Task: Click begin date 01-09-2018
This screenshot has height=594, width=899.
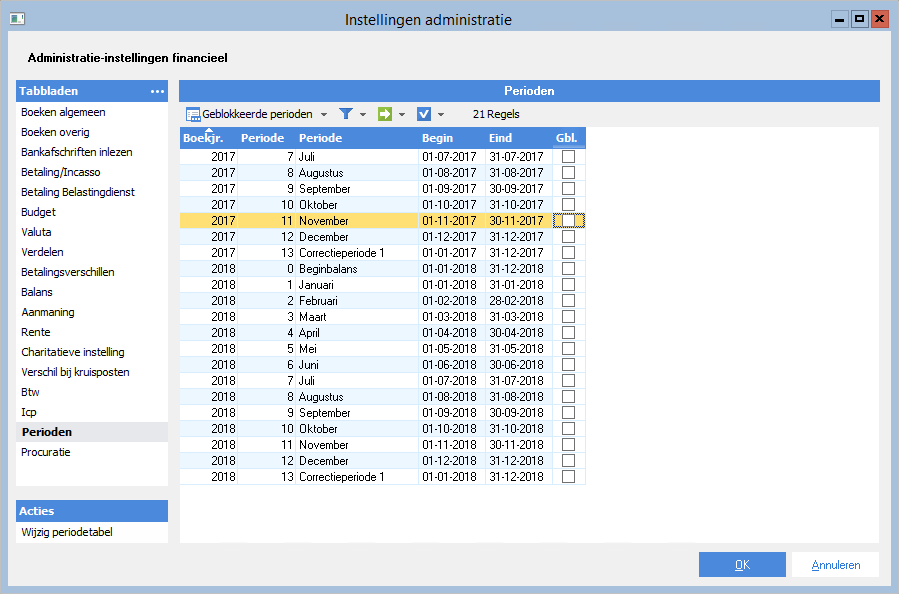Action: tap(449, 413)
